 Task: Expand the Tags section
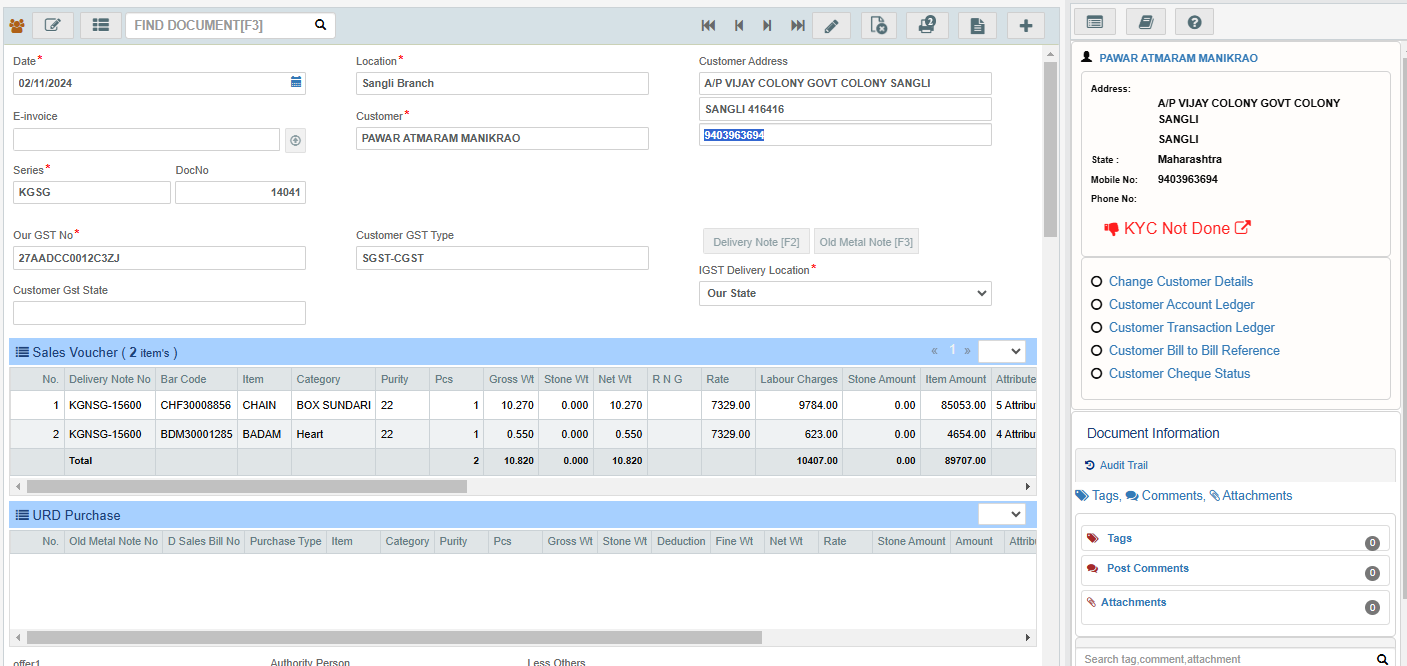pyautogui.click(x=1236, y=538)
